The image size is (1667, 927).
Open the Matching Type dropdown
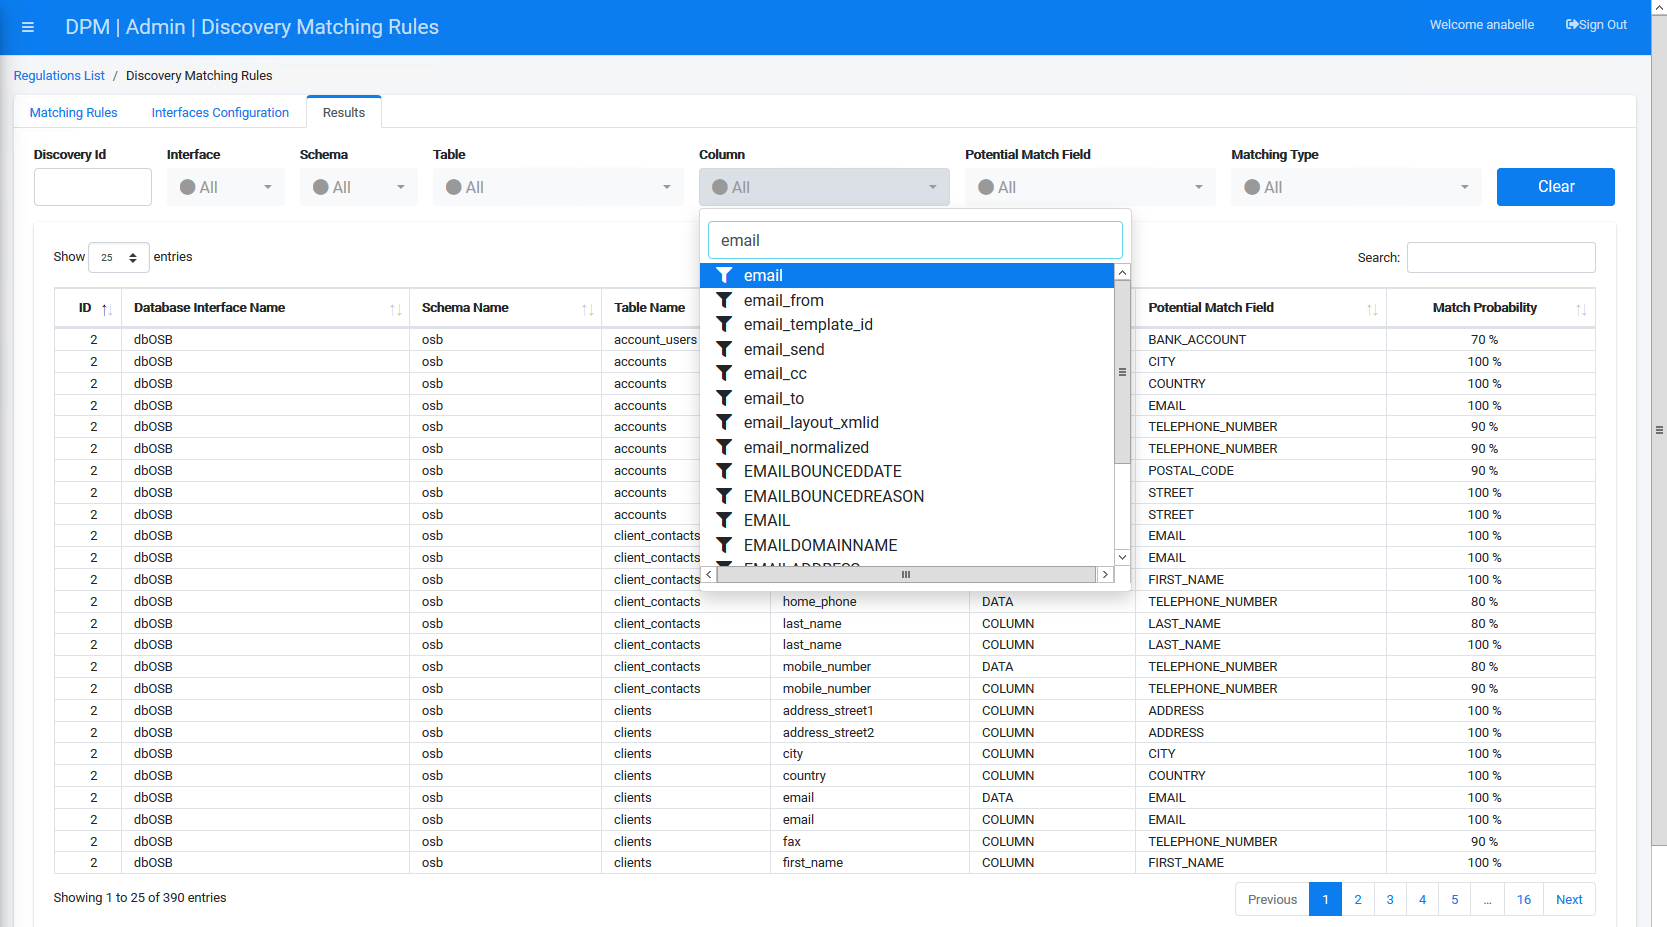click(1356, 187)
